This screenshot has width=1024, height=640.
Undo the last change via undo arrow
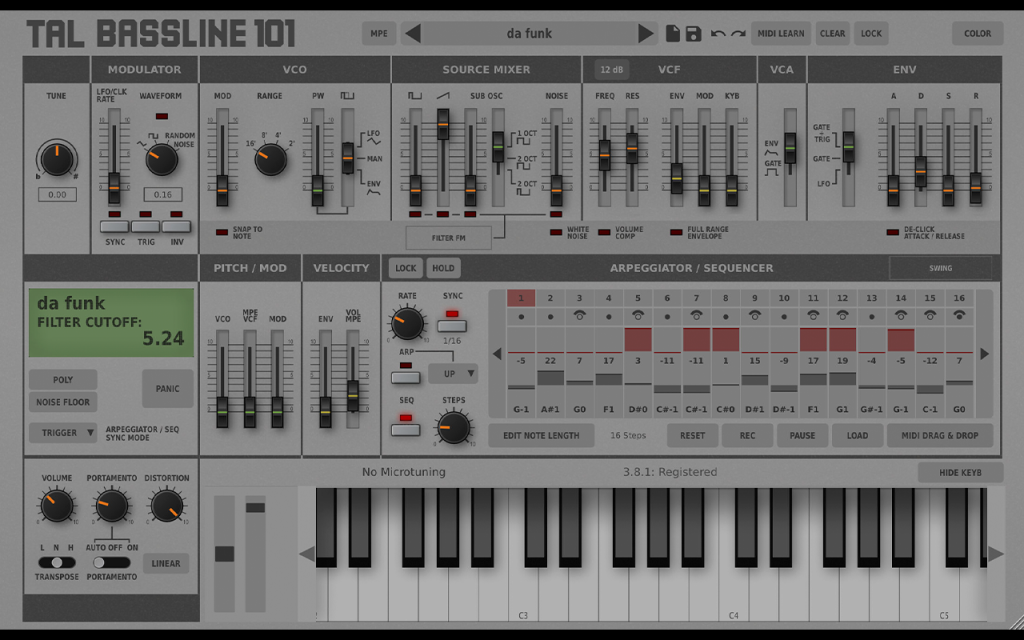point(718,34)
